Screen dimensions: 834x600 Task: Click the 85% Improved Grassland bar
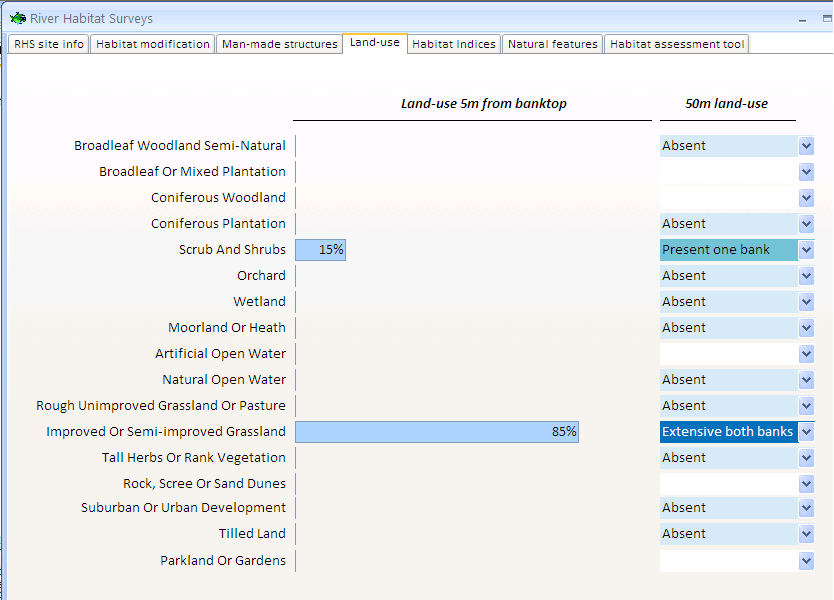pos(437,432)
